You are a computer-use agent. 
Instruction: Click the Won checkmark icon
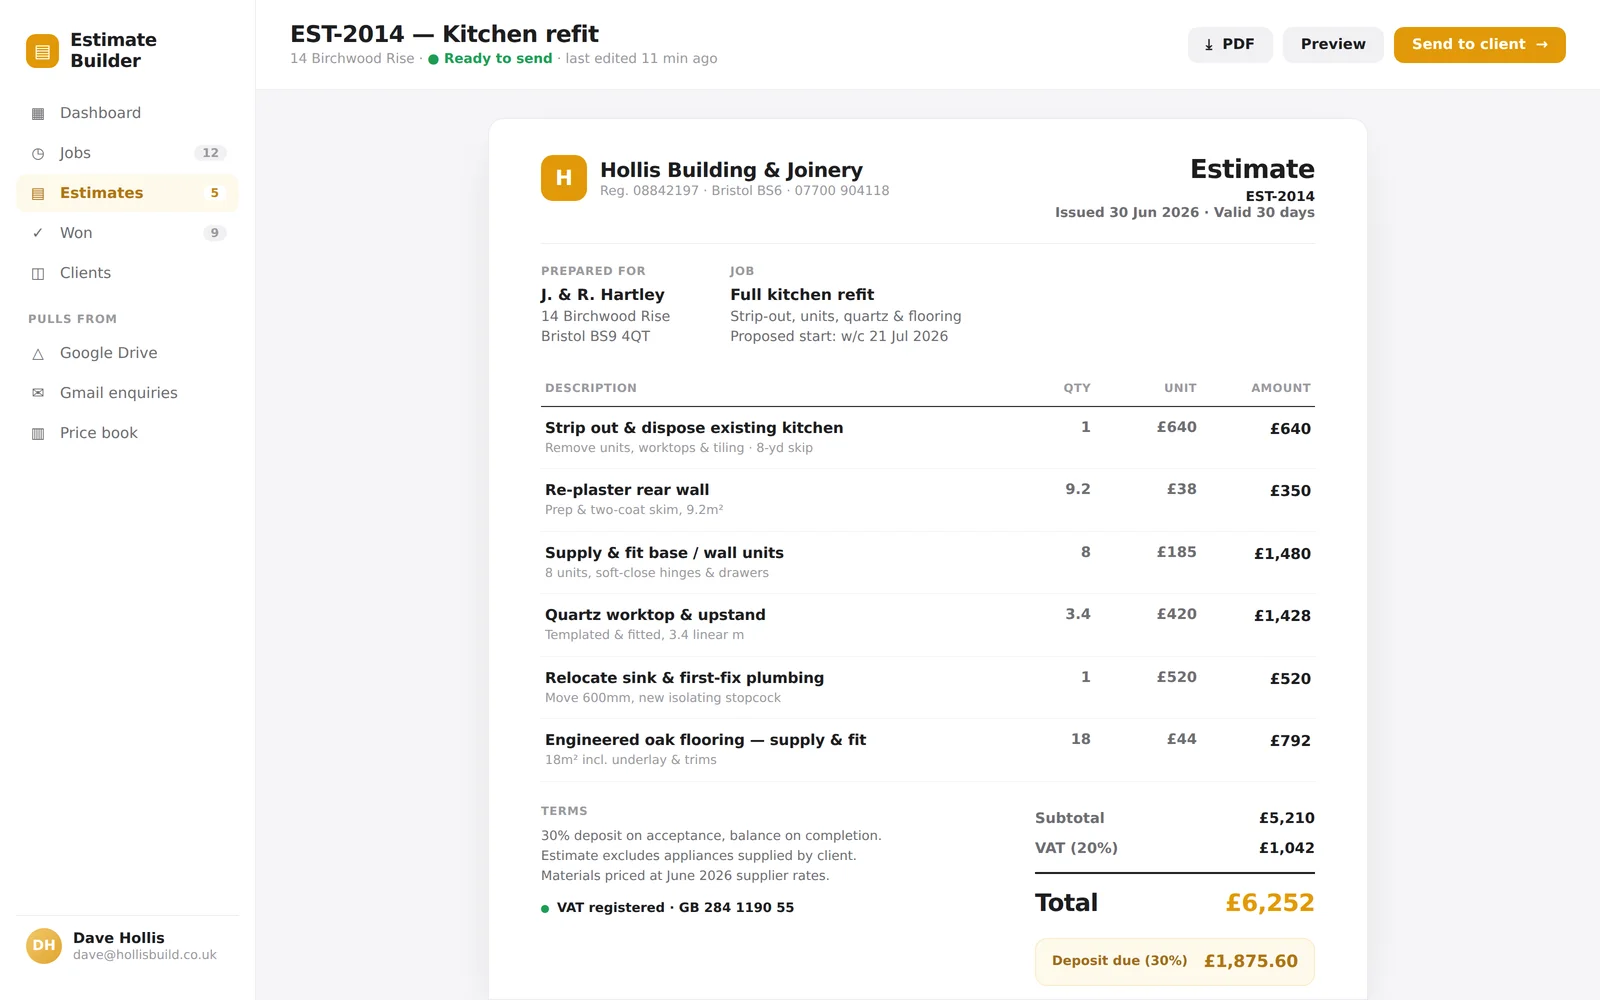38,233
